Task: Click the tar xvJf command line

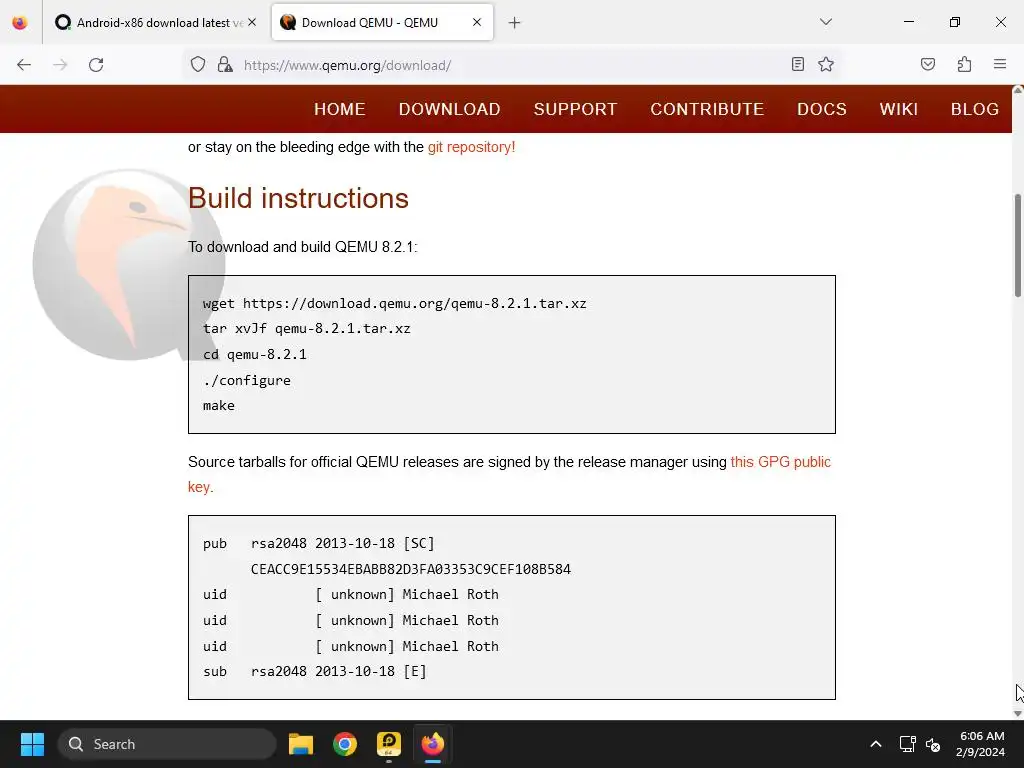Action: point(306,328)
